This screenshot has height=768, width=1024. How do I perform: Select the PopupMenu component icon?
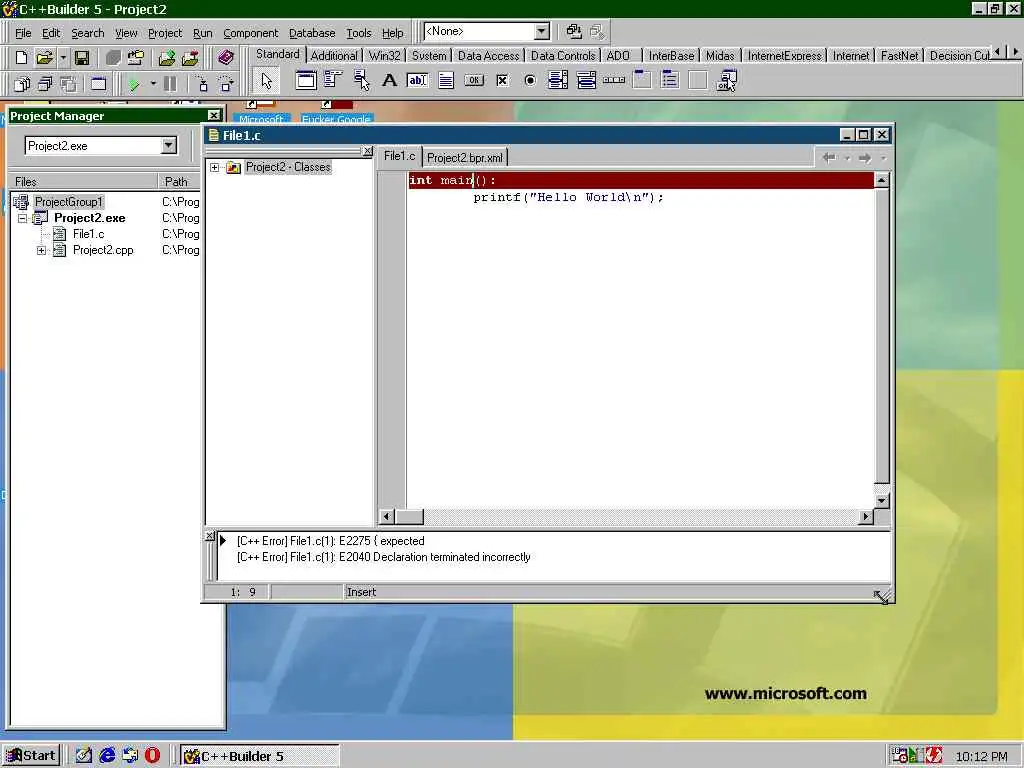point(361,80)
